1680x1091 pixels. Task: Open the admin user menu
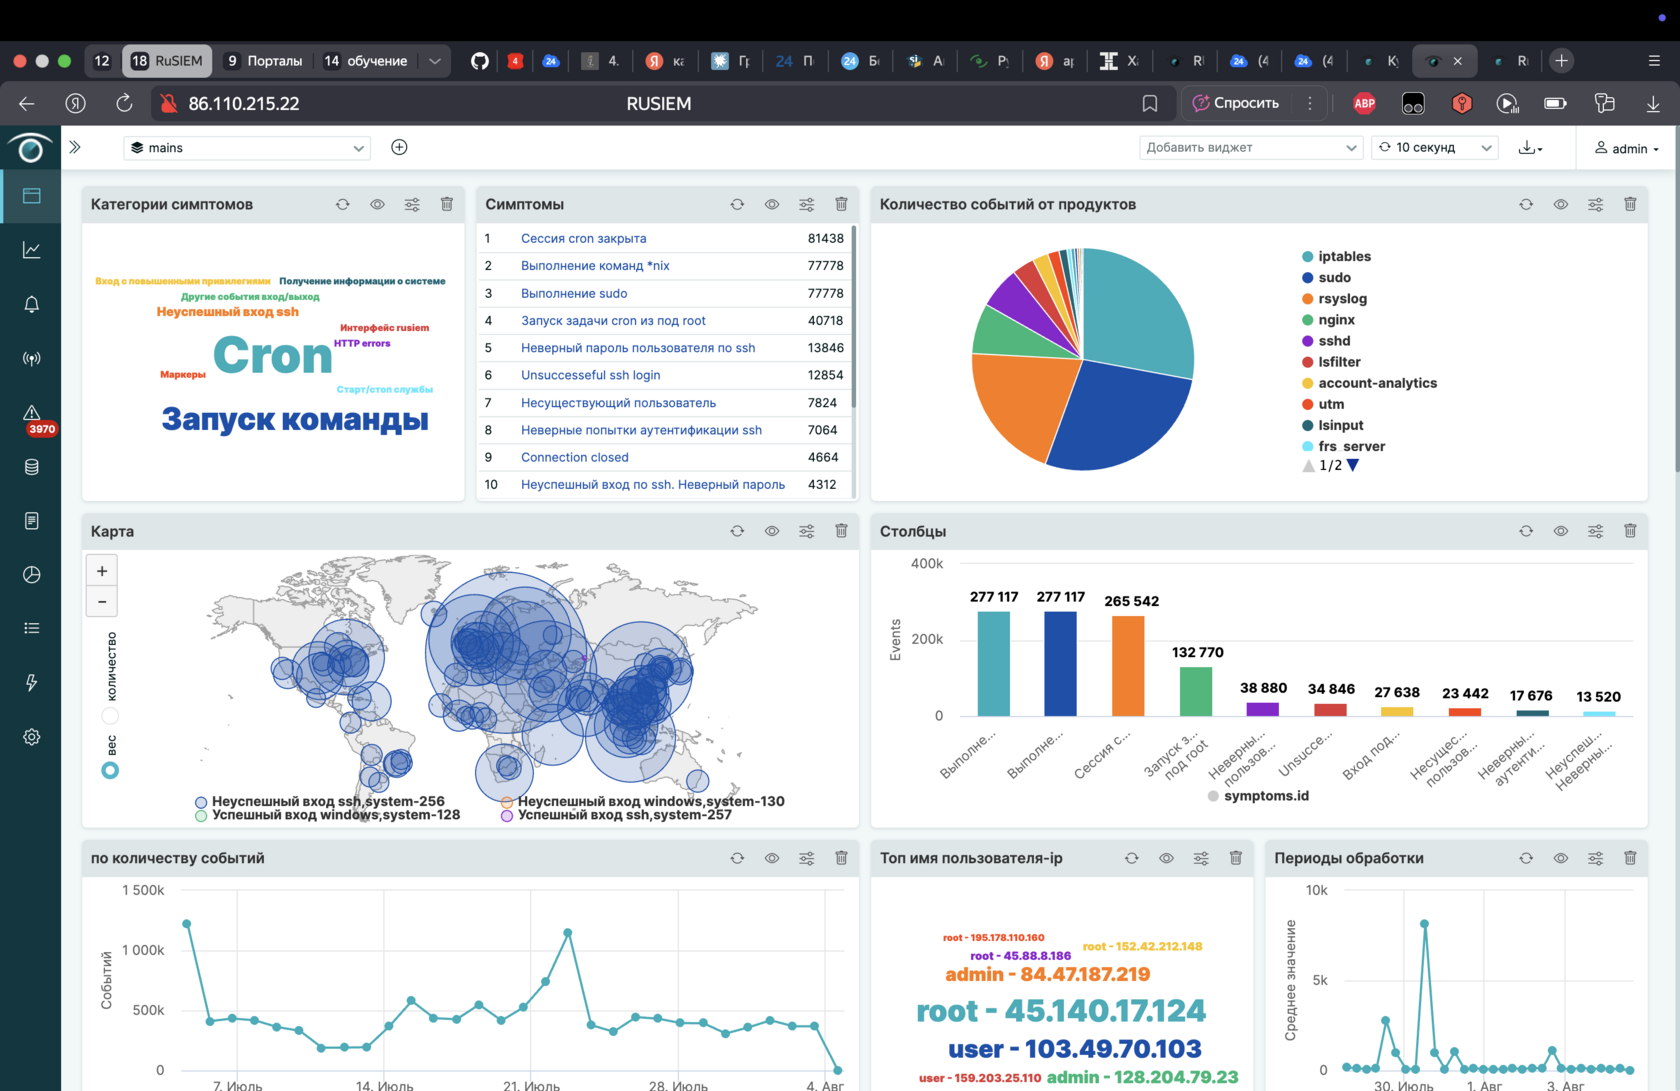[x=1627, y=148]
